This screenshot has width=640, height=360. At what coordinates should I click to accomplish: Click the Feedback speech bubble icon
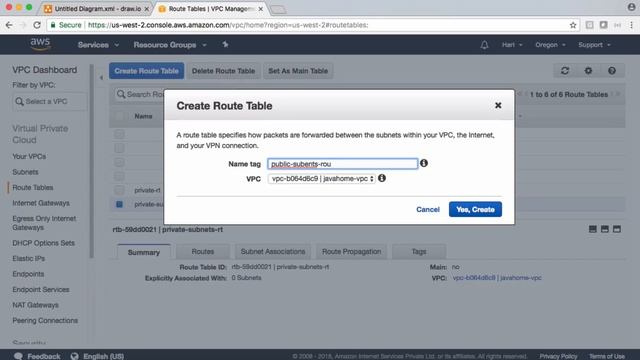point(18,356)
